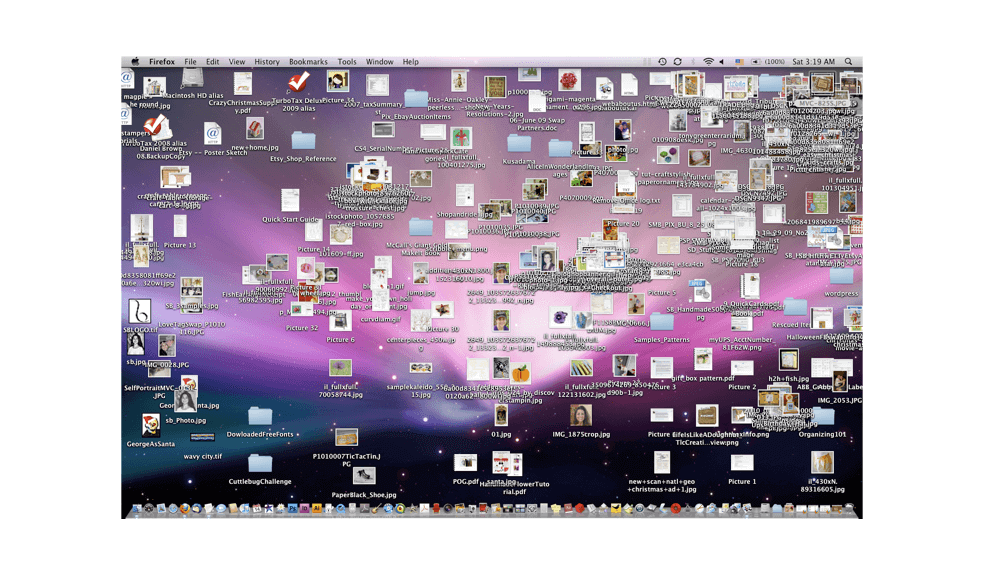Select the Samples_Patterns folder
Image resolution: width=985 pixels, height=575 pixels.
[x=661, y=321]
